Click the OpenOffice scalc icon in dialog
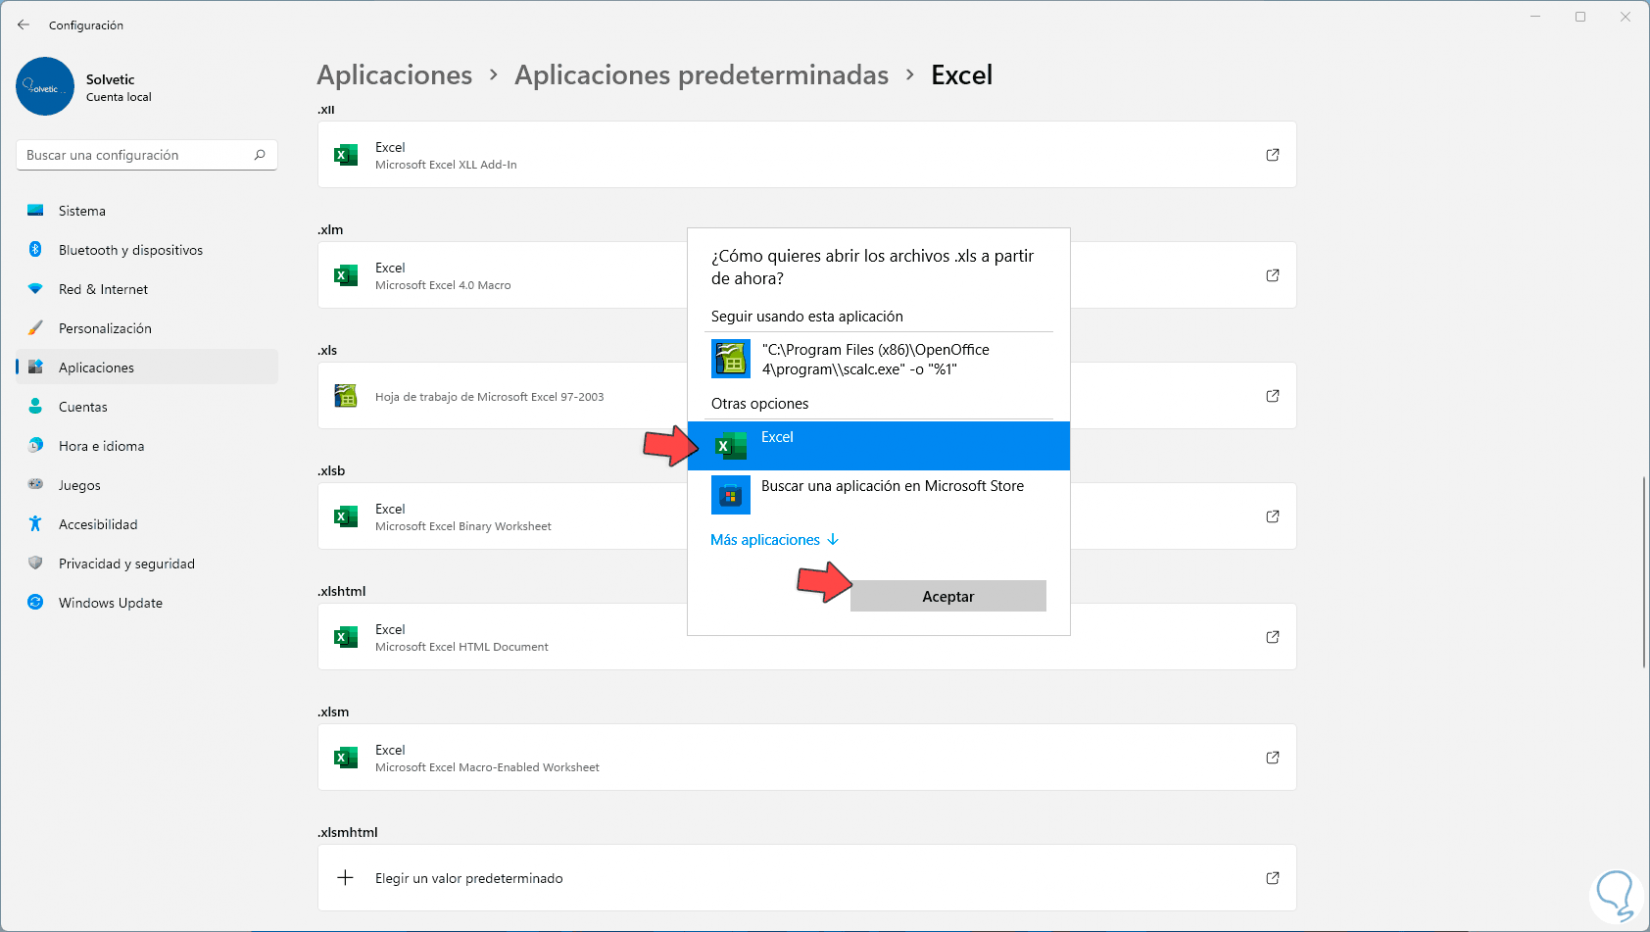This screenshot has width=1650, height=932. [731, 359]
